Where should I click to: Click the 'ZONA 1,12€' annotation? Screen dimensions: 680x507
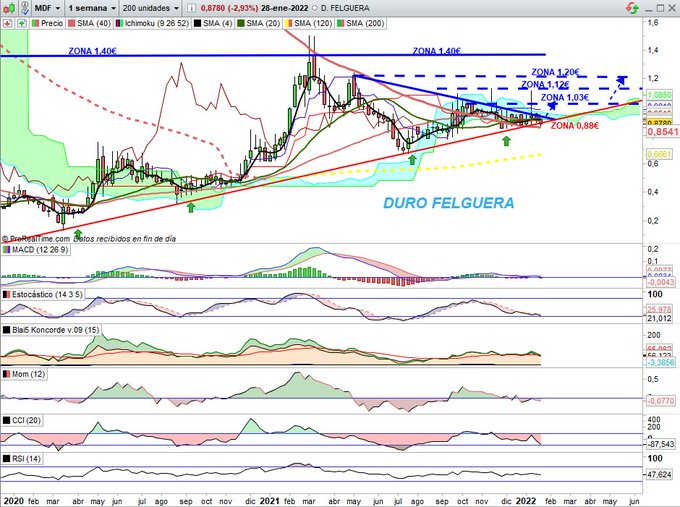pos(545,84)
